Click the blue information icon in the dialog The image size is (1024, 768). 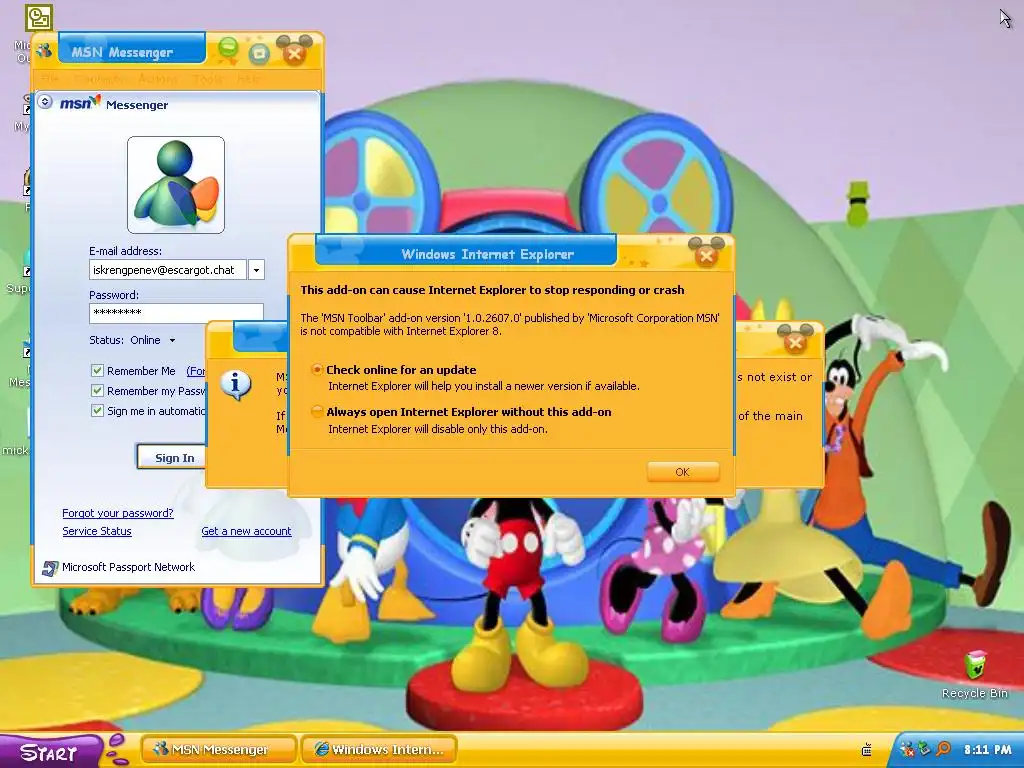[236, 384]
